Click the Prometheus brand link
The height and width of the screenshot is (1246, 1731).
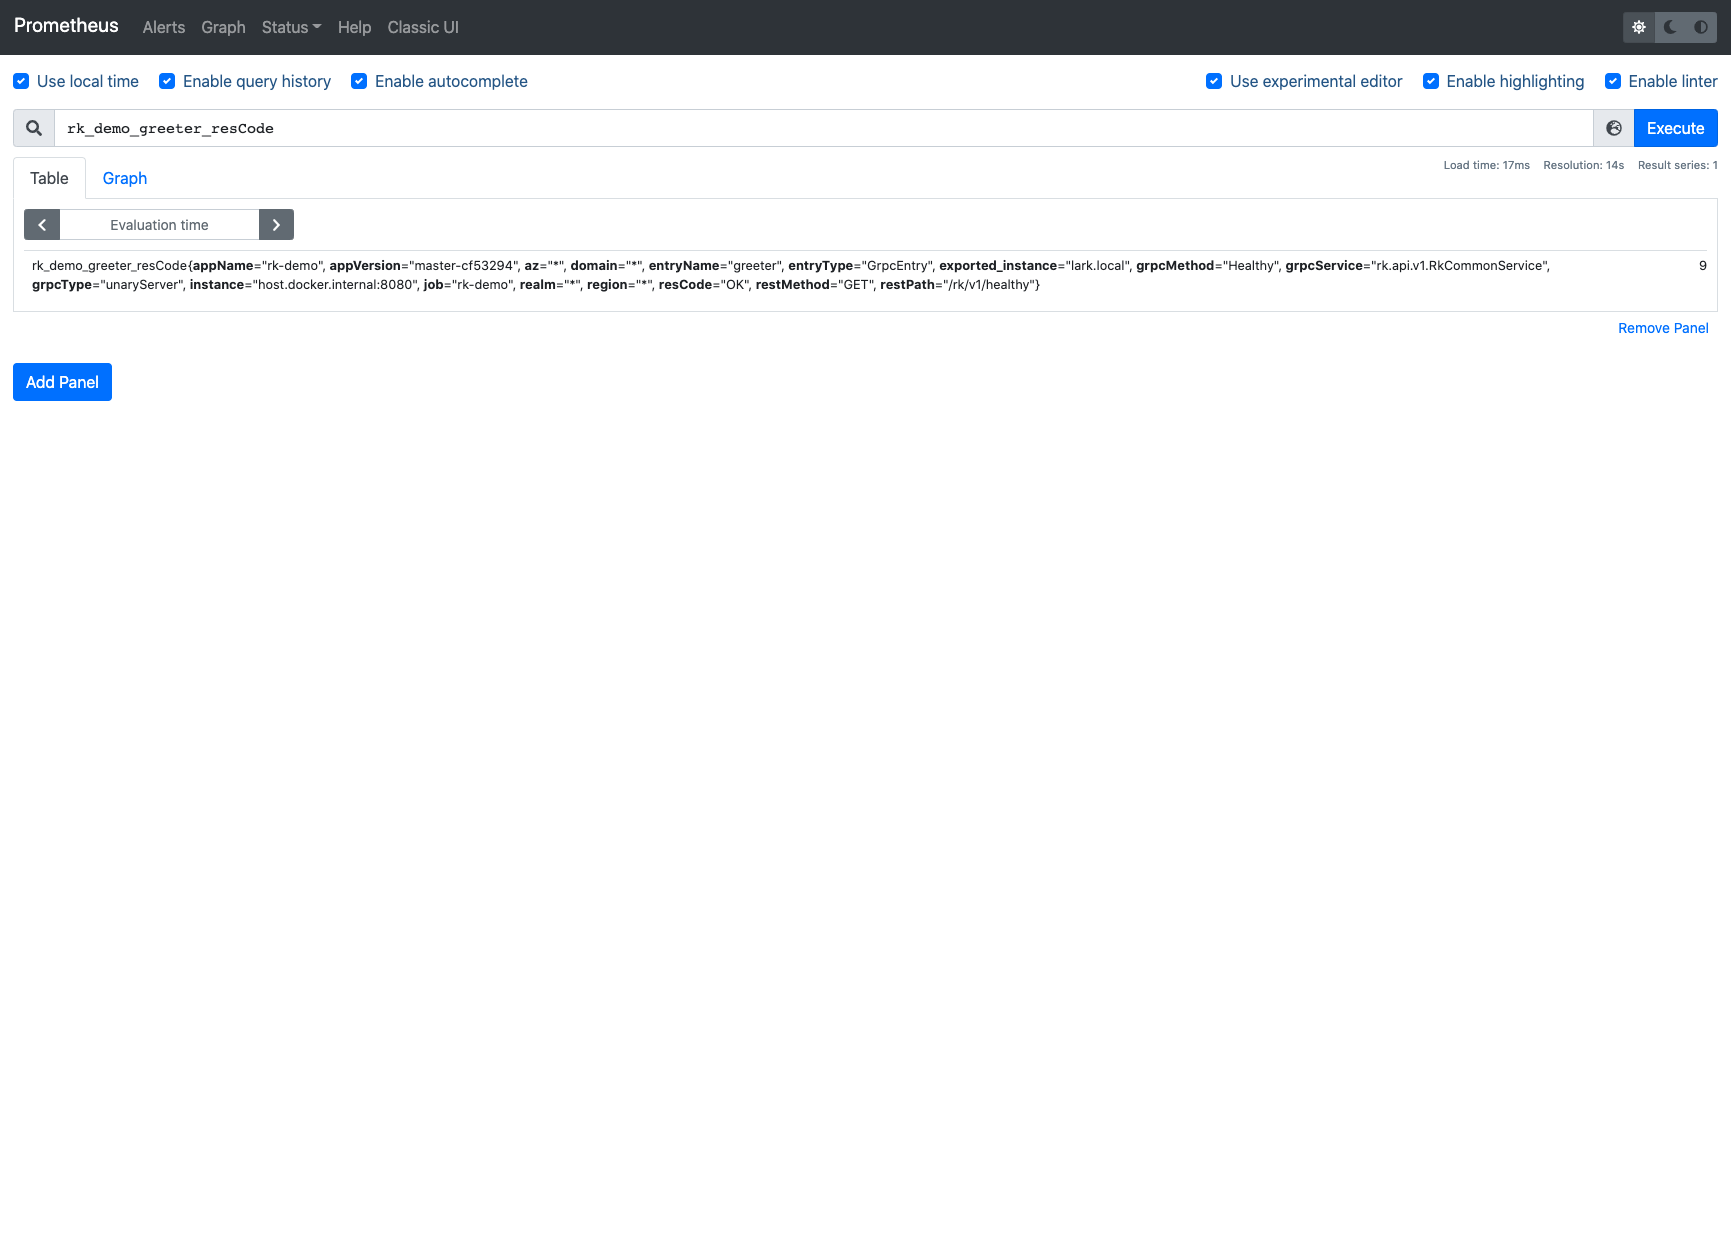click(66, 26)
